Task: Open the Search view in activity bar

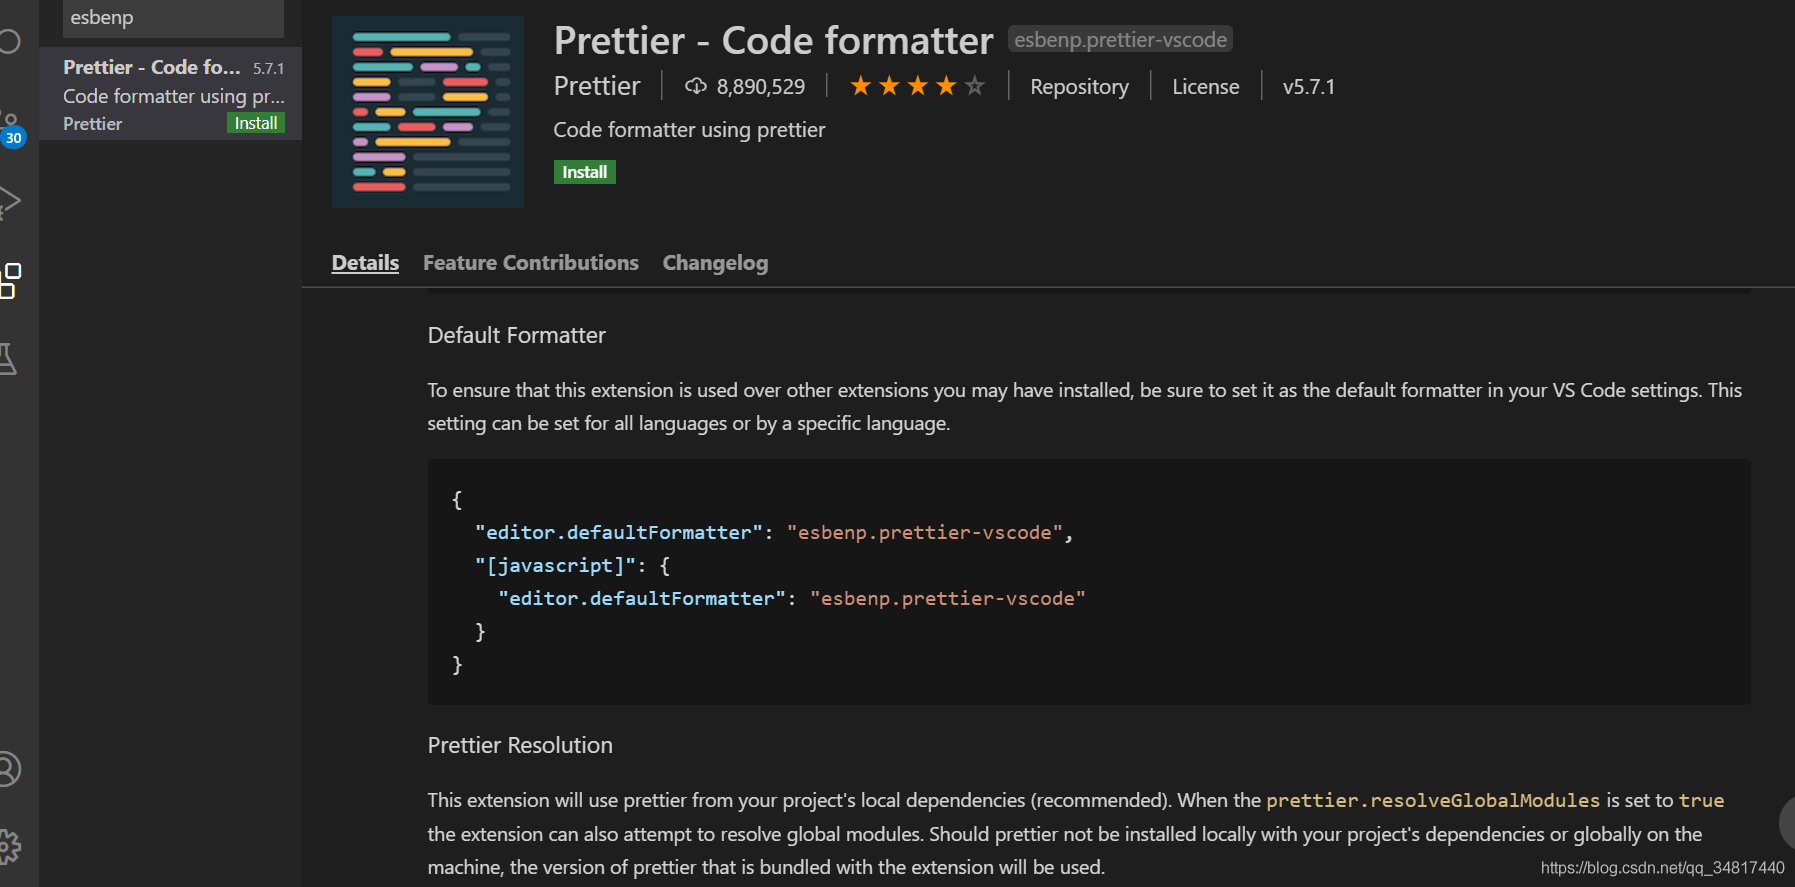Action: point(9,41)
